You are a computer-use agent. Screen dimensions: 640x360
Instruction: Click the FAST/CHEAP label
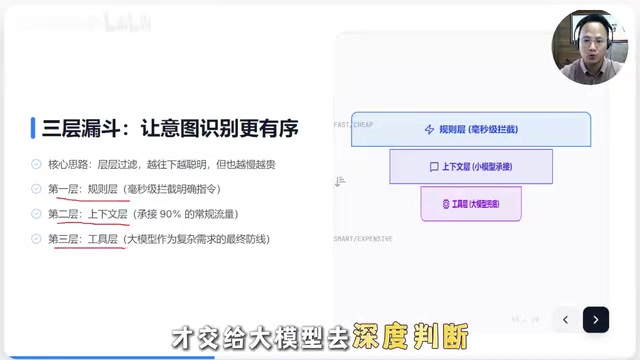(353, 124)
